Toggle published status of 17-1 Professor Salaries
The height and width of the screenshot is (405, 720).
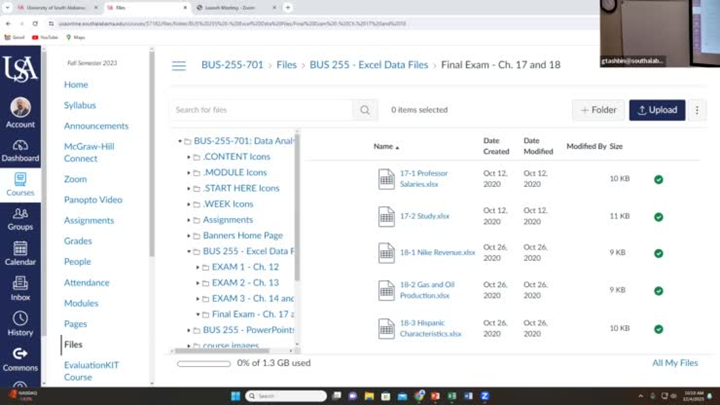coord(658,180)
